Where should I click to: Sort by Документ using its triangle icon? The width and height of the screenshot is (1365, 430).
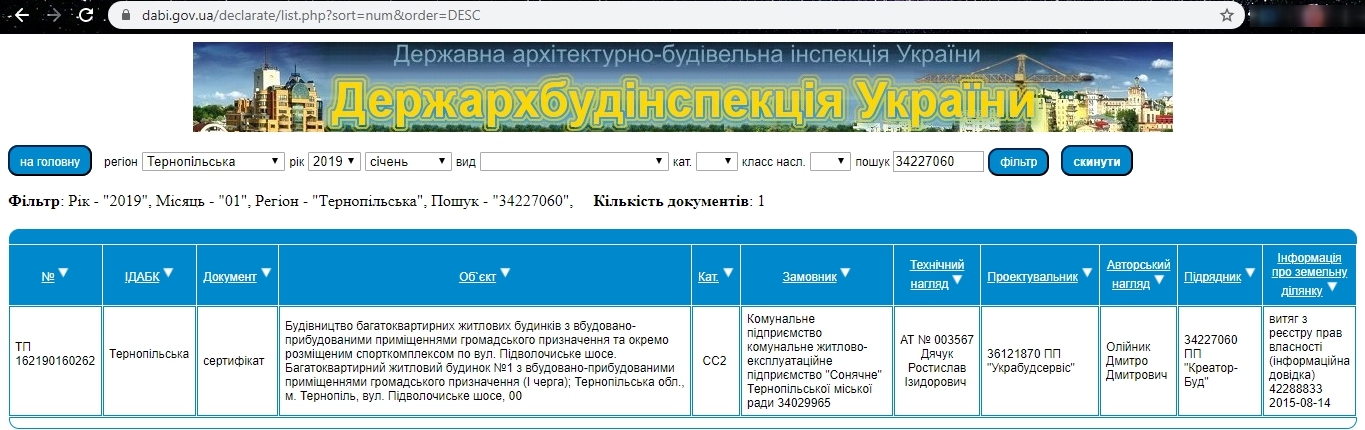tap(266, 272)
